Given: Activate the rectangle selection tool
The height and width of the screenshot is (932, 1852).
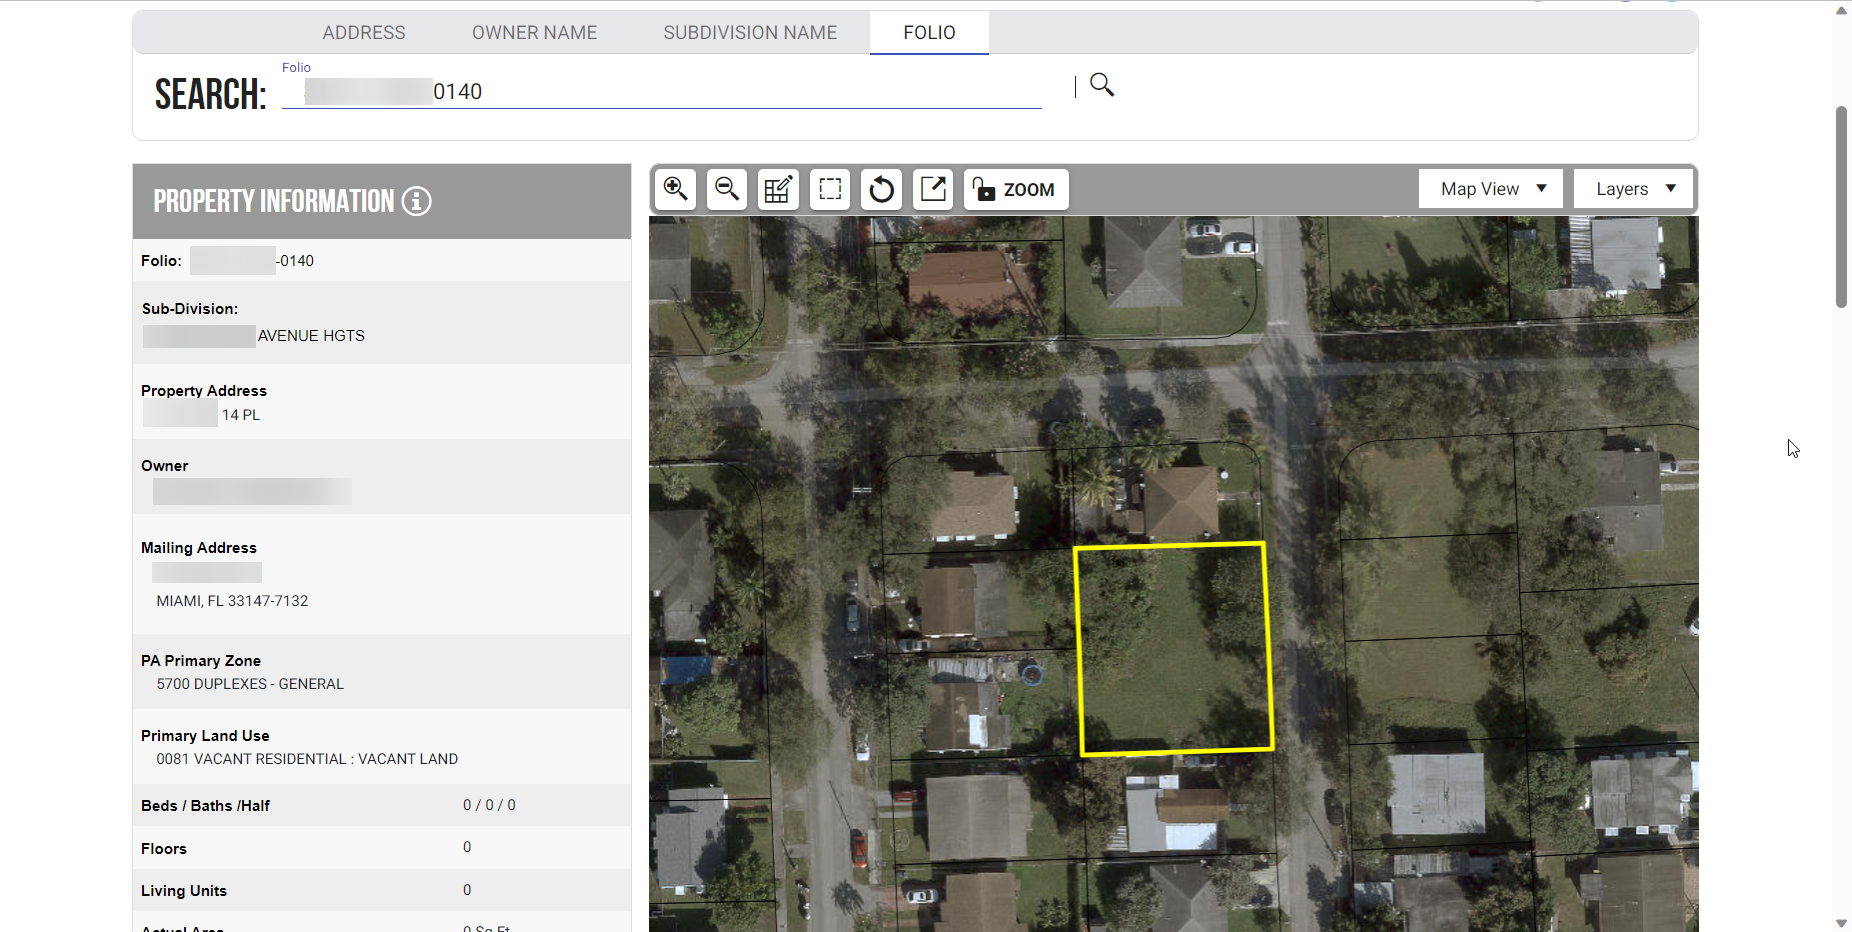Looking at the screenshot, I should pos(830,189).
